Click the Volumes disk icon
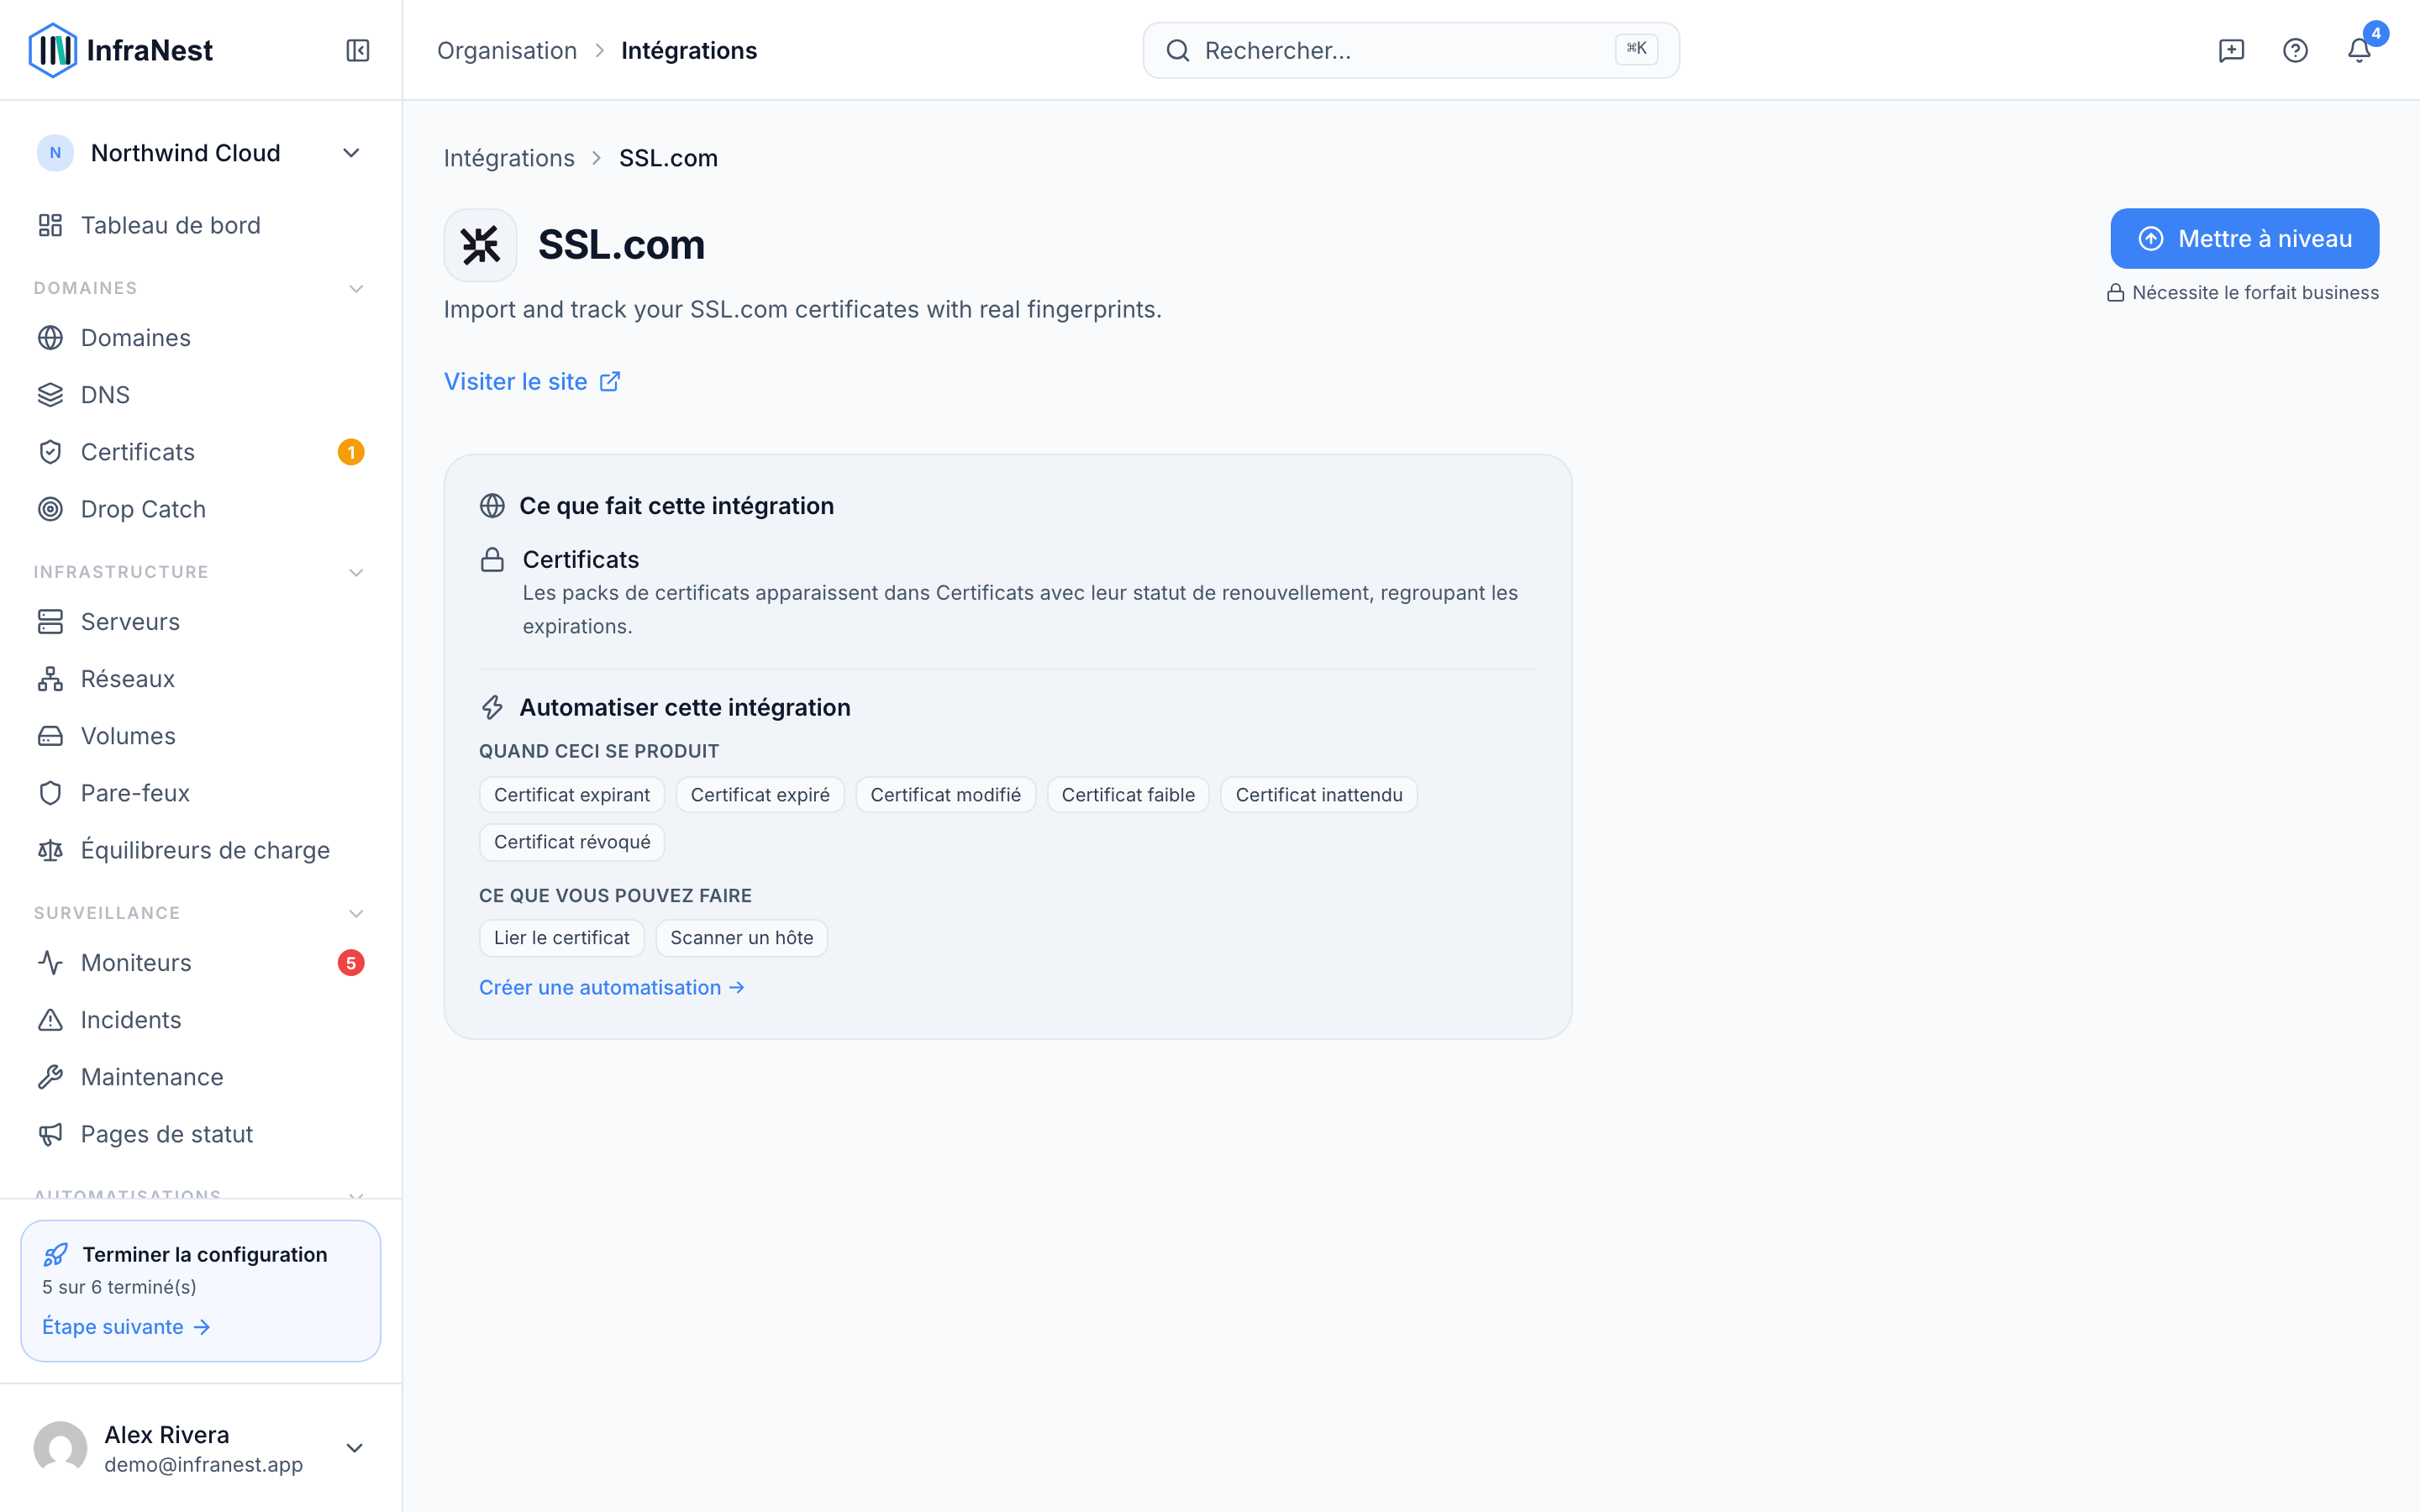 tap(50, 736)
